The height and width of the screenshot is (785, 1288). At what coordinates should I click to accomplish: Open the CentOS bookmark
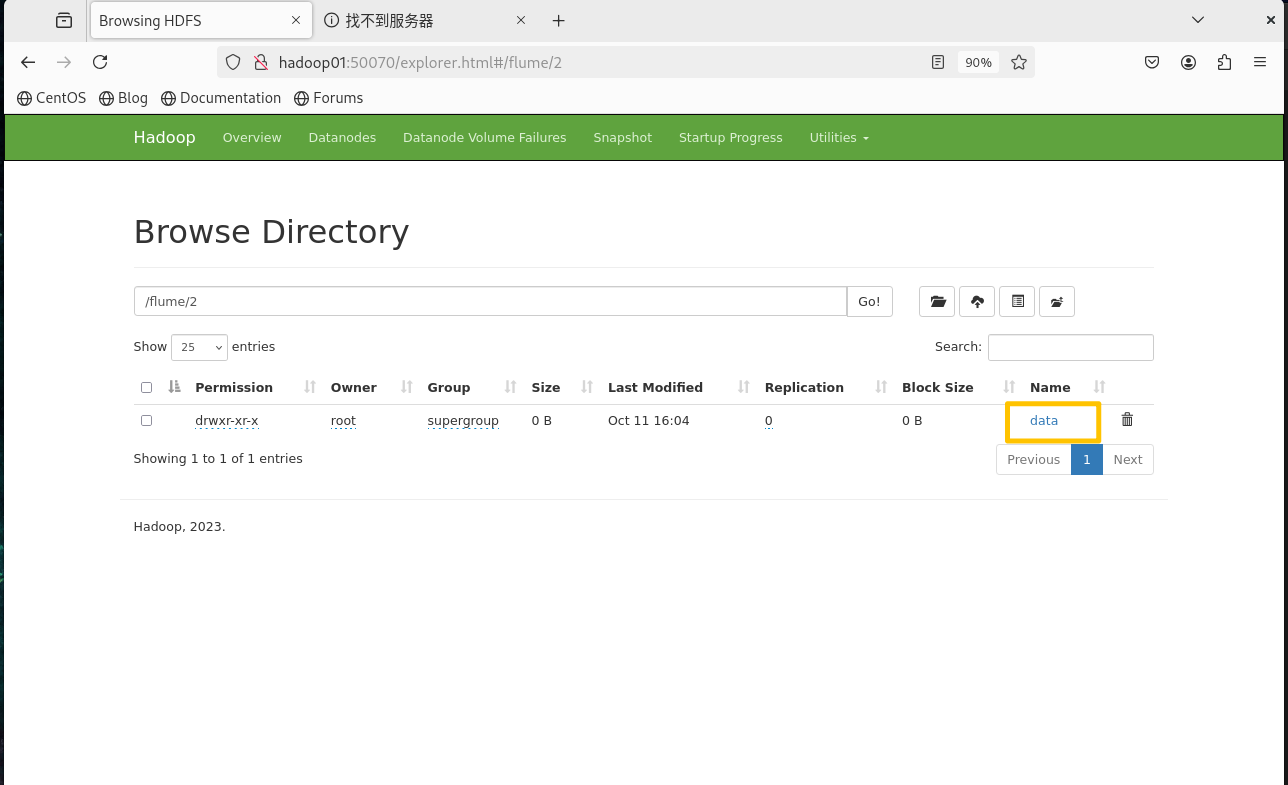pos(52,98)
